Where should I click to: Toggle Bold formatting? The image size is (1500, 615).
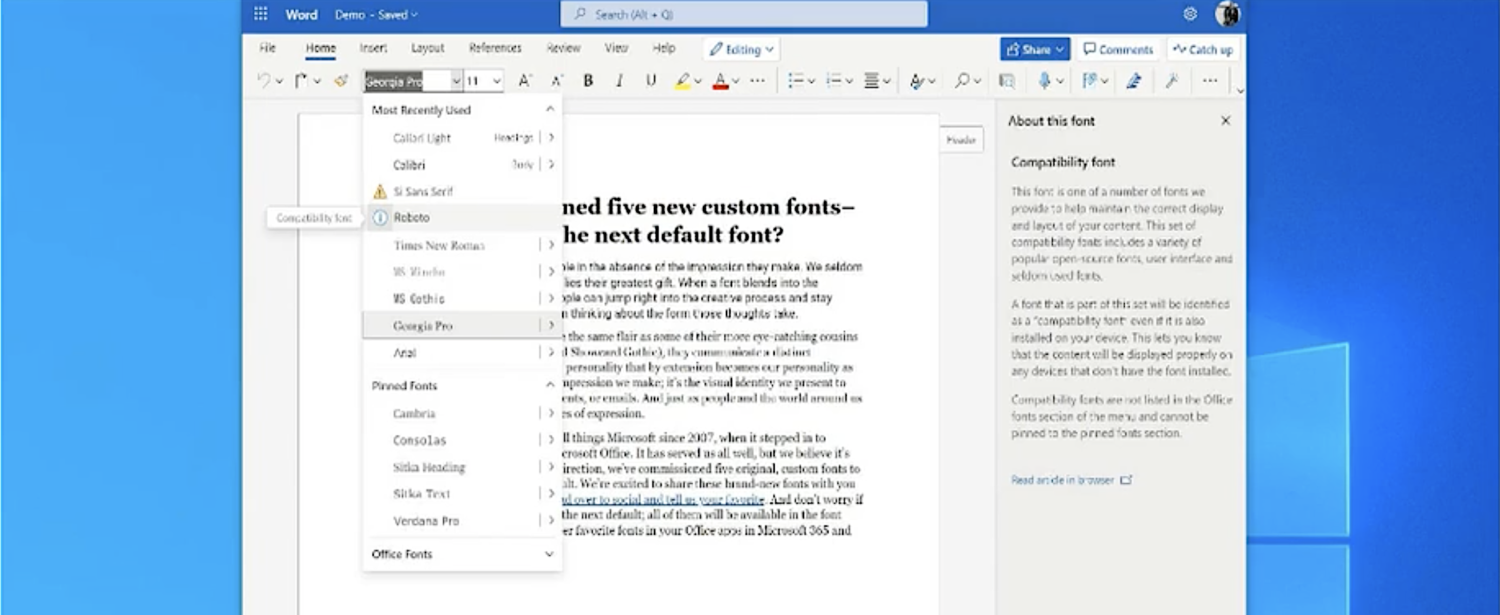pyautogui.click(x=588, y=81)
